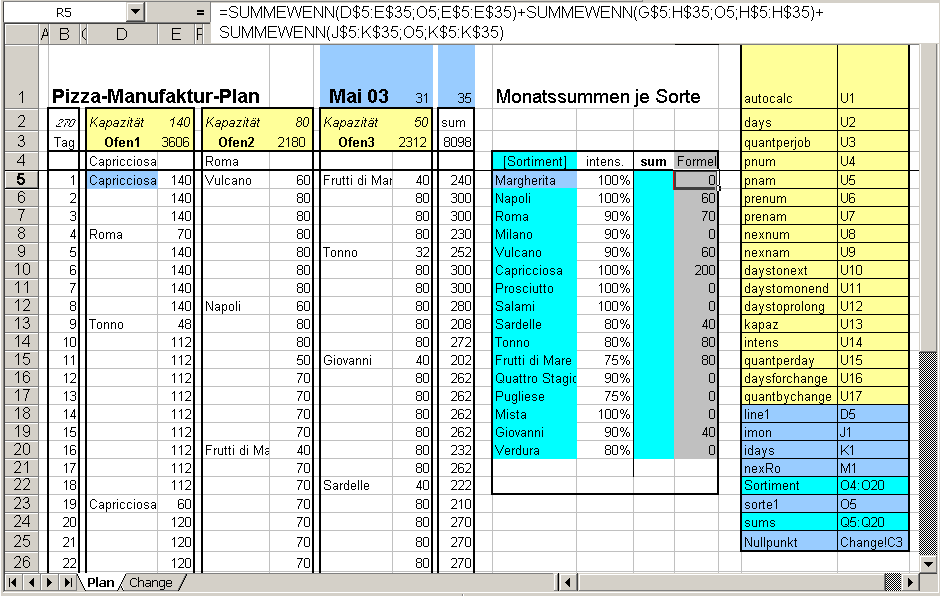Click Pugliese 75% intensity cell
This screenshot has width=940, height=596.
coord(605,396)
